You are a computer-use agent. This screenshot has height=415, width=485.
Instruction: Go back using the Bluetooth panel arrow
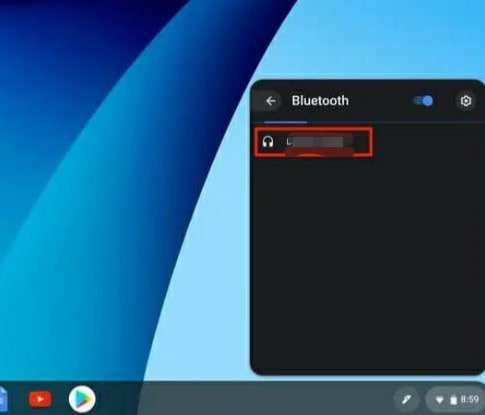(271, 101)
